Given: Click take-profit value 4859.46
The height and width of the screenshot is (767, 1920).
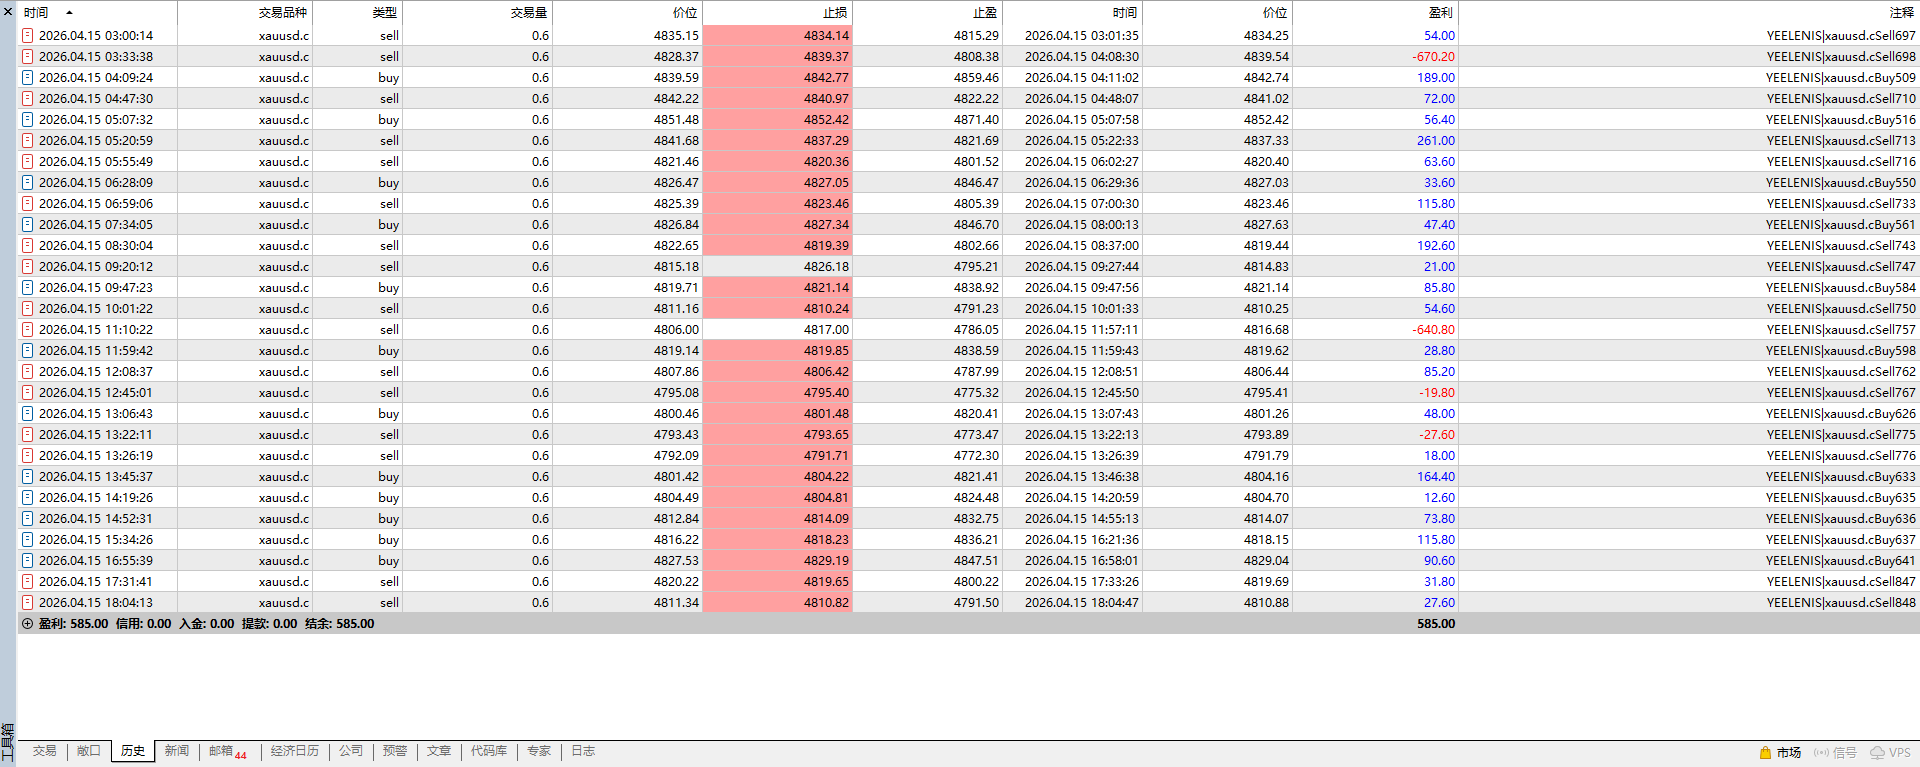Looking at the screenshot, I should [x=975, y=77].
